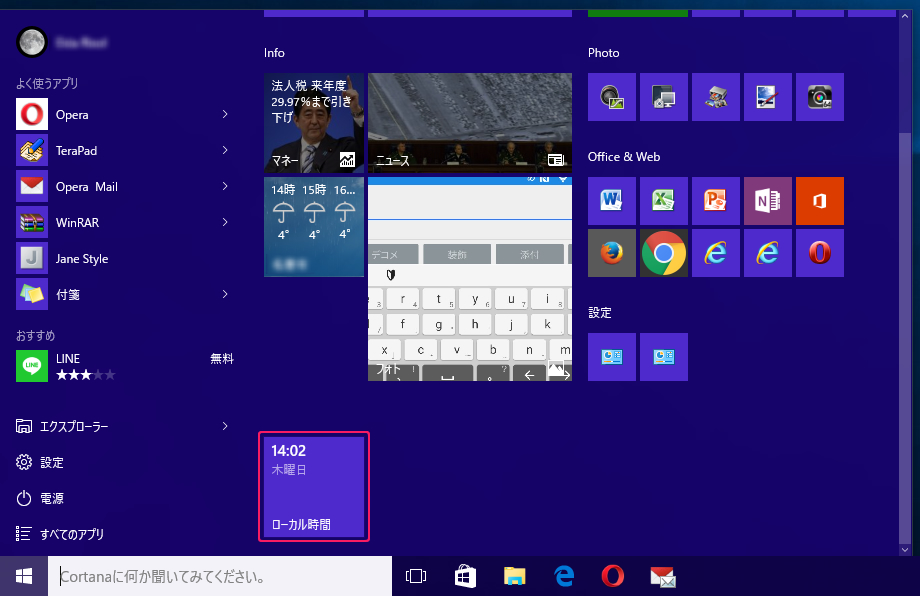Open the lens-with-histogram tile in Photo group

tap(612, 97)
